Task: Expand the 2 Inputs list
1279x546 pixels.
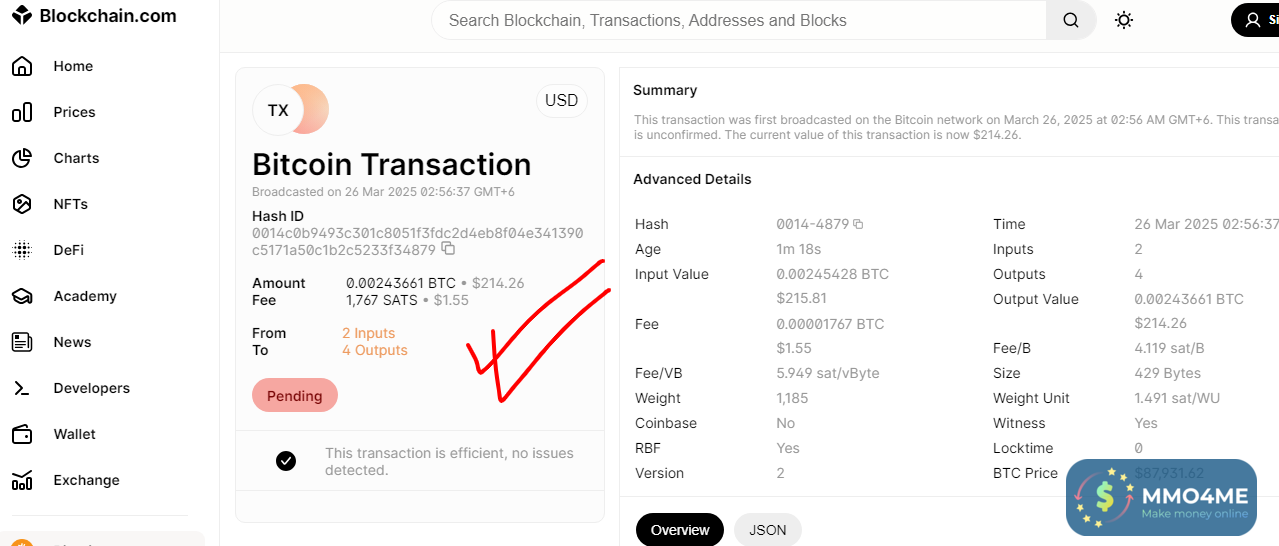Action: (368, 333)
